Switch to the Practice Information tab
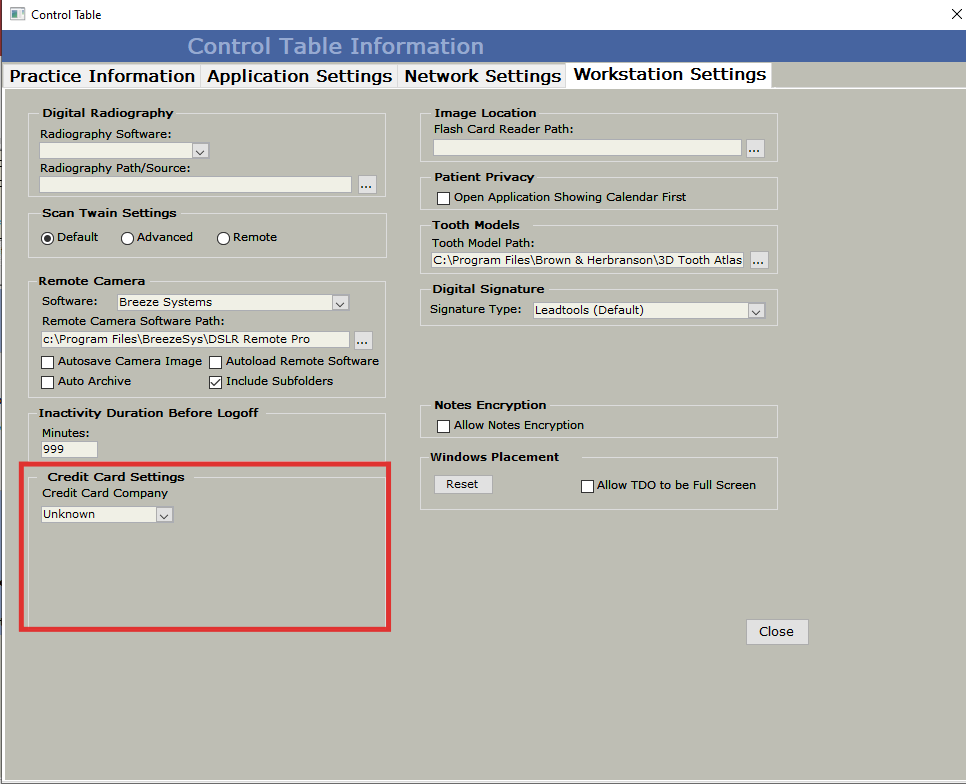The height and width of the screenshot is (784, 966). 102,76
